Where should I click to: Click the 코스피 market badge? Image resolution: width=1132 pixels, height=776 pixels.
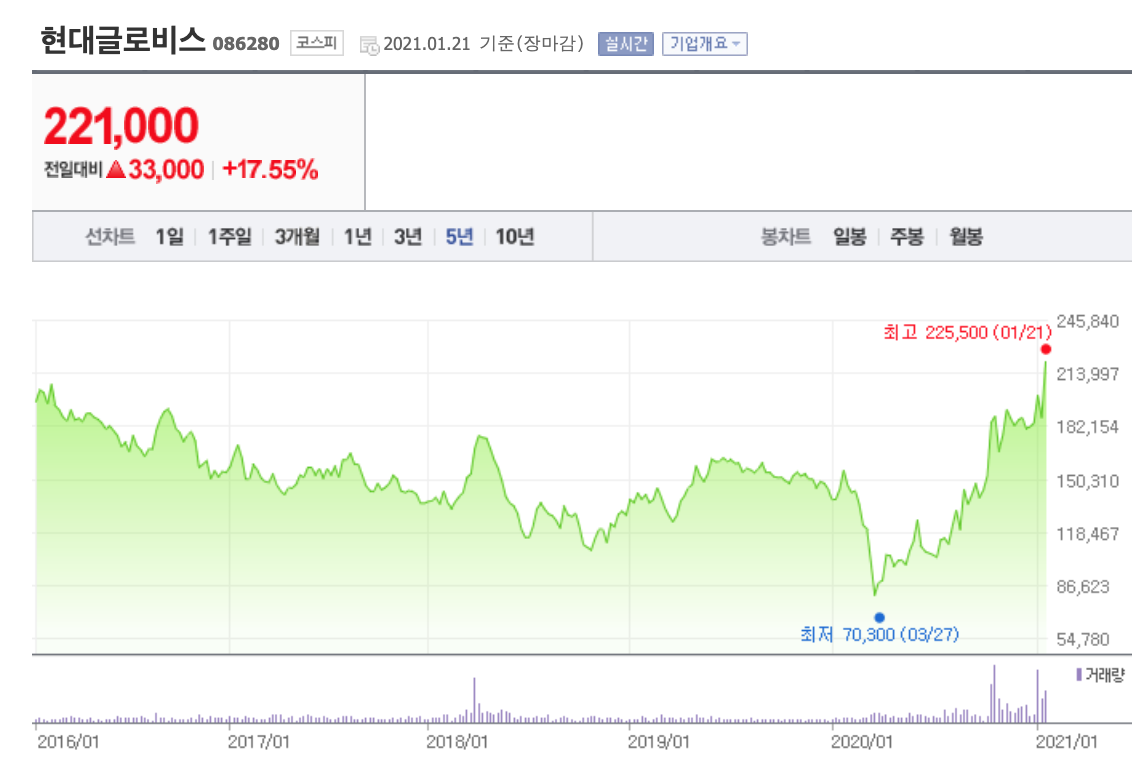coord(316,43)
